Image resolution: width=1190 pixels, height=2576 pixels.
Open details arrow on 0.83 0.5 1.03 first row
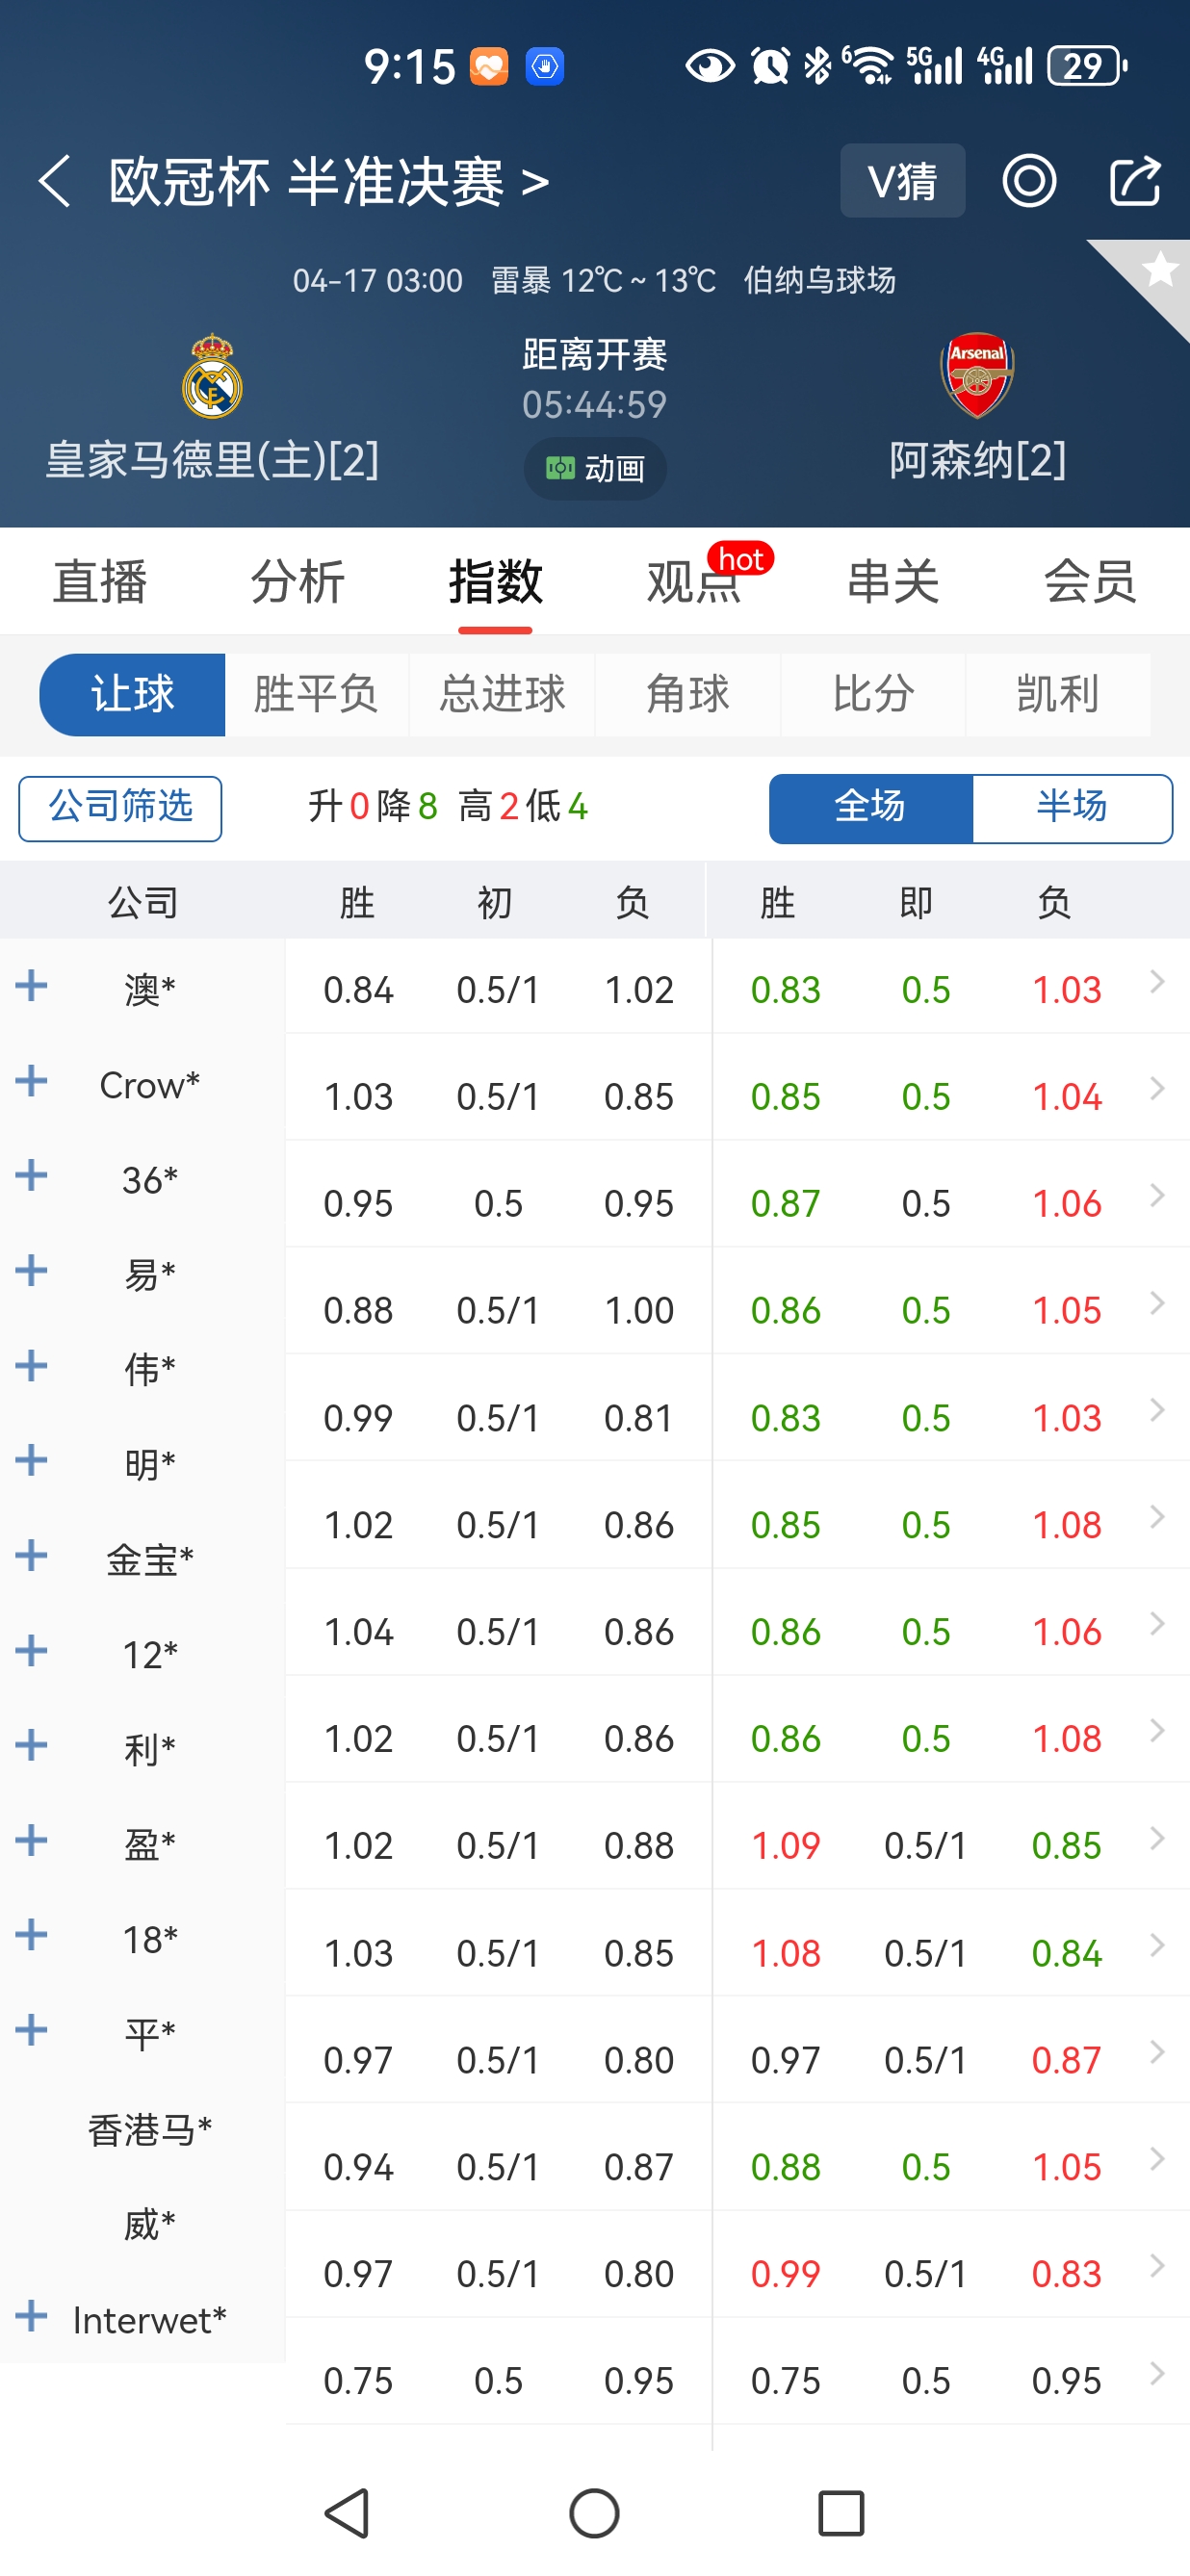pos(1158,982)
